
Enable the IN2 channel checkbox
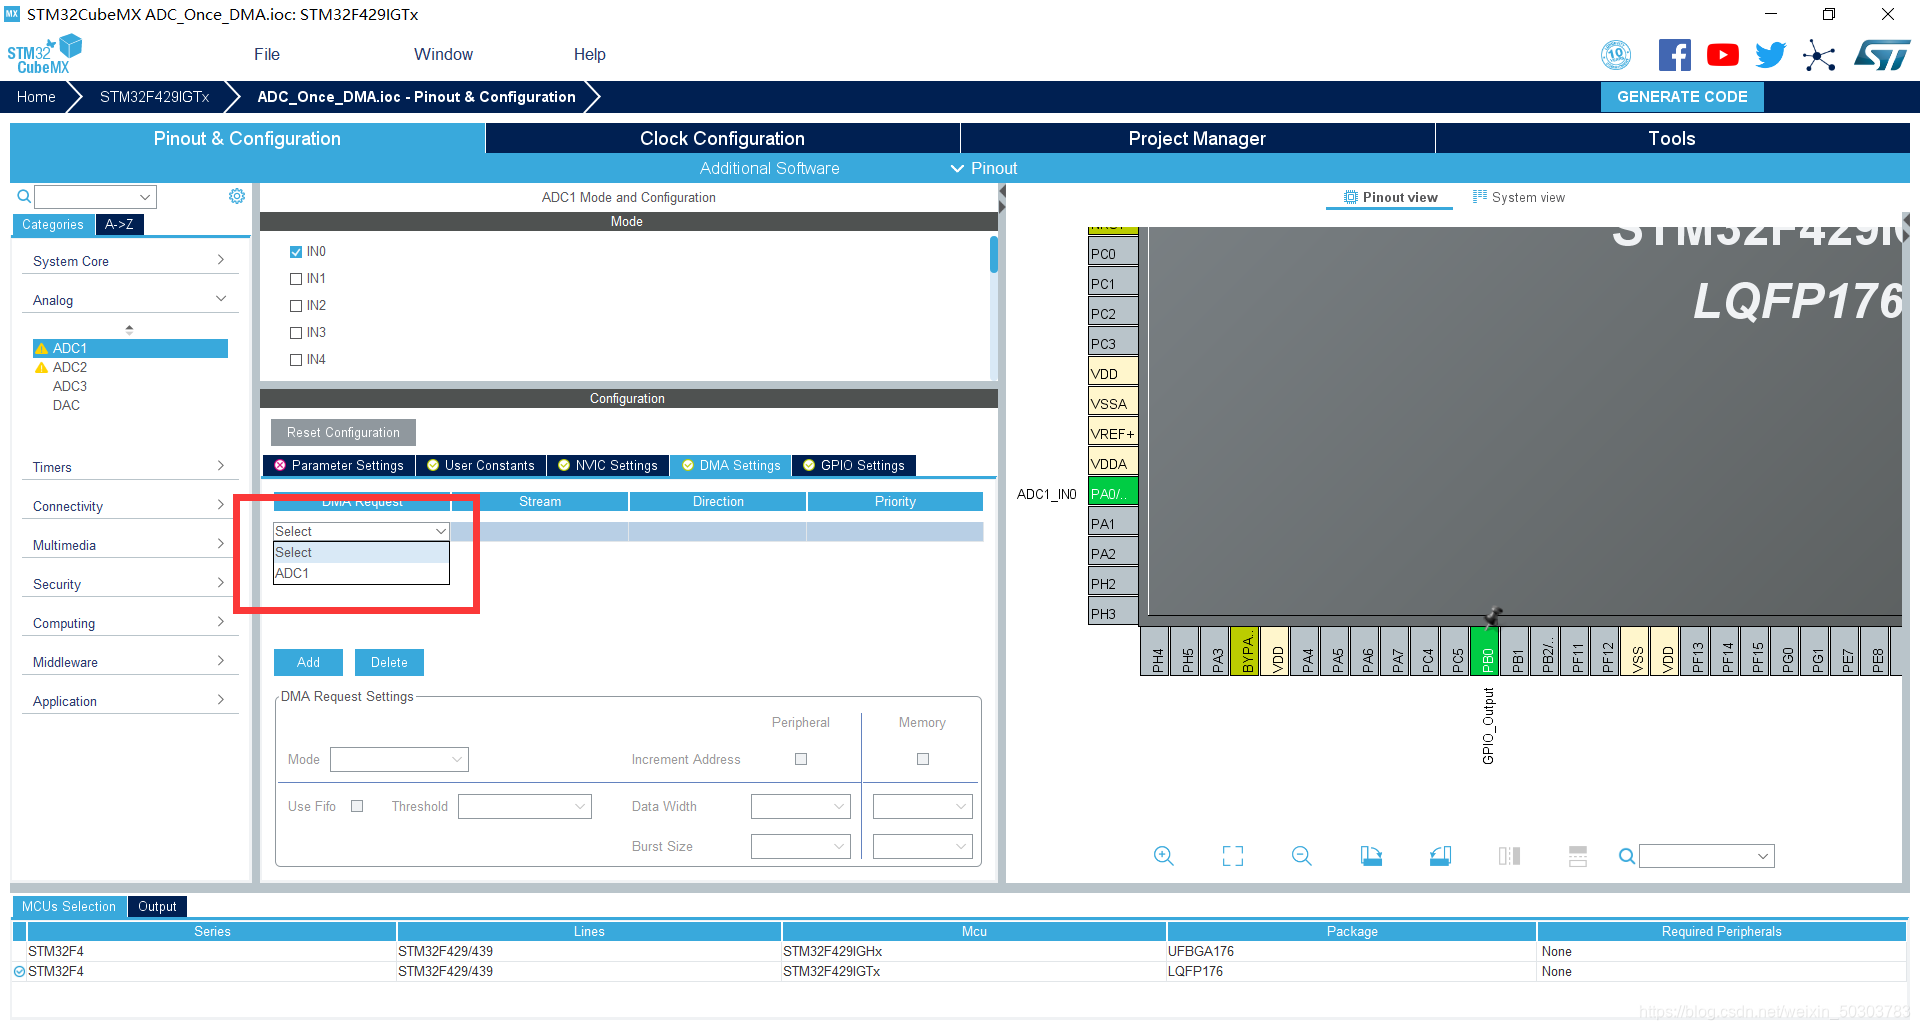pyautogui.click(x=296, y=306)
